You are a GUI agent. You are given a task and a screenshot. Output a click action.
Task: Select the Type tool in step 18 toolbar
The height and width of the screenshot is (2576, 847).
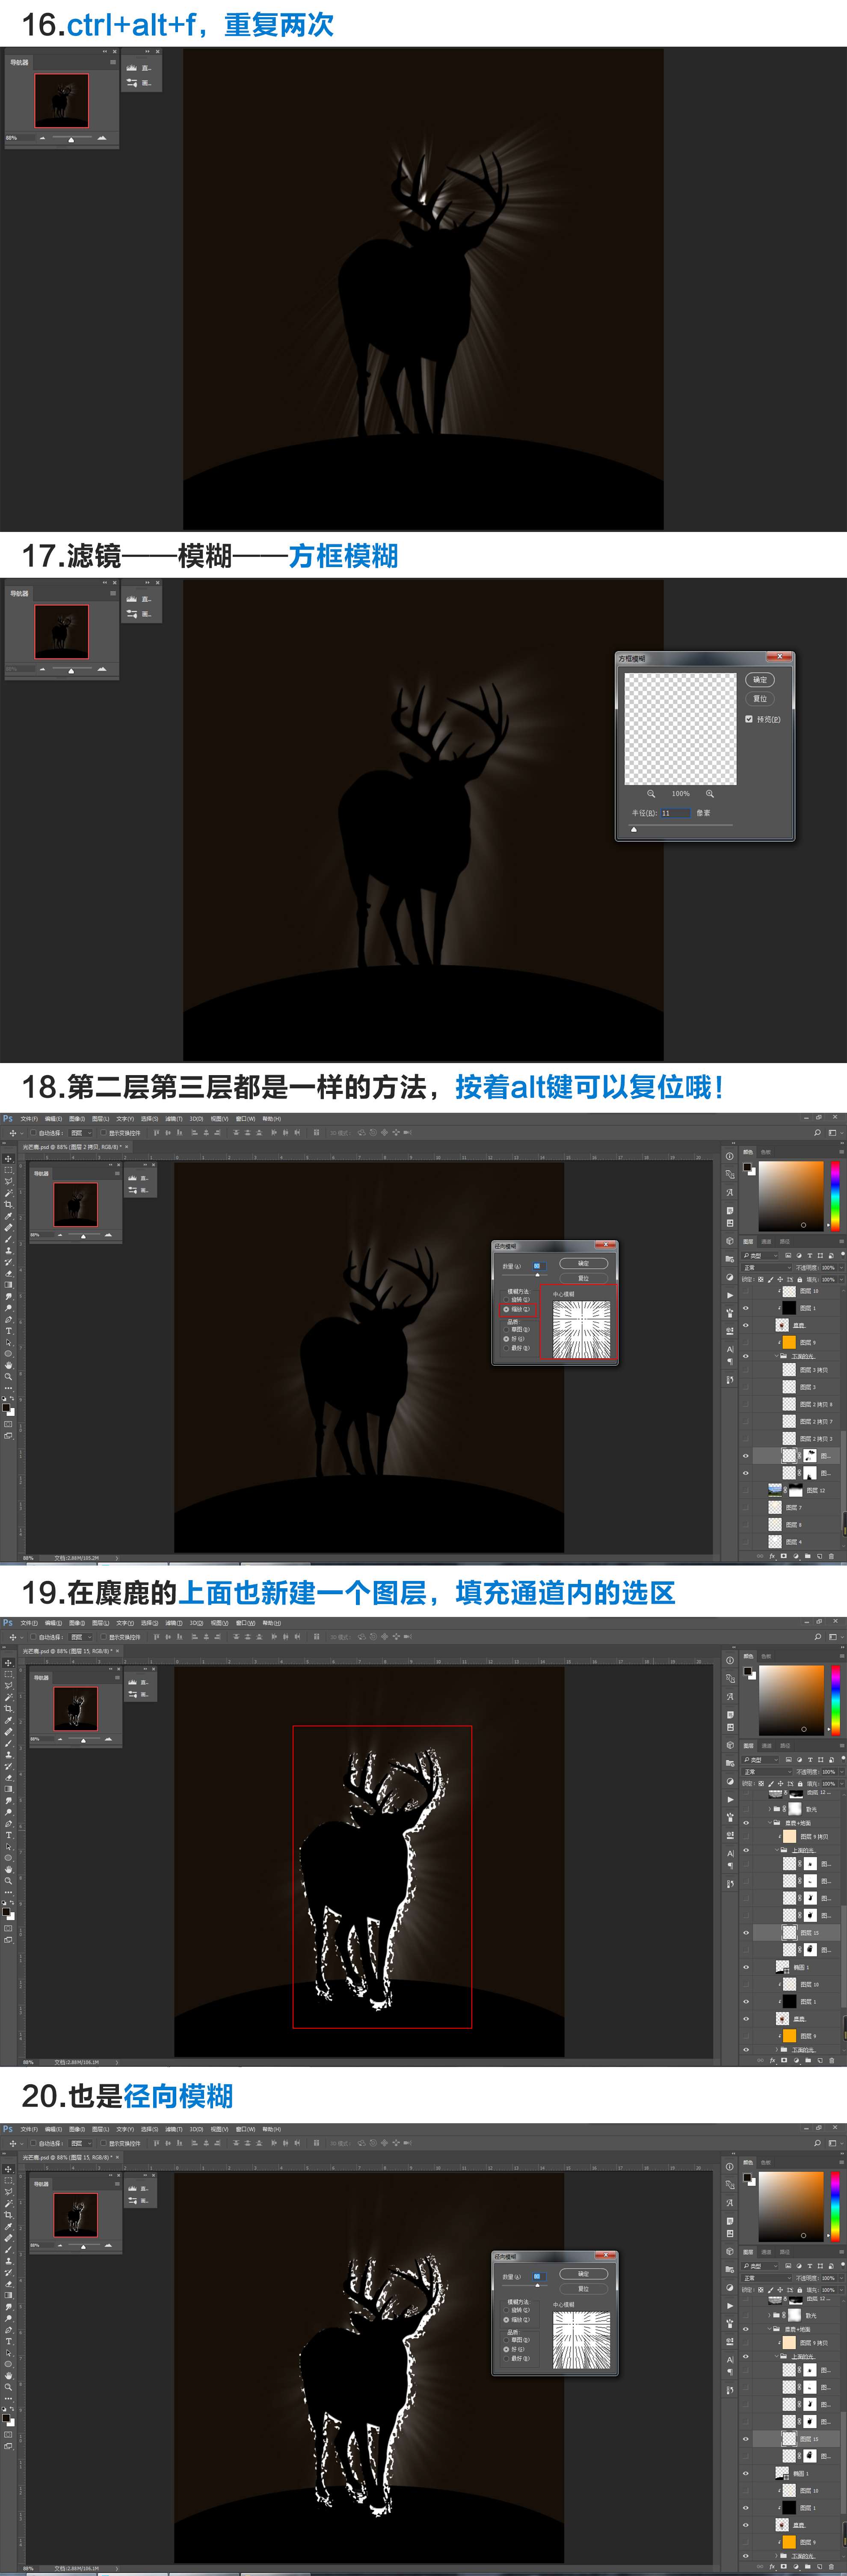(x=8, y=1331)
